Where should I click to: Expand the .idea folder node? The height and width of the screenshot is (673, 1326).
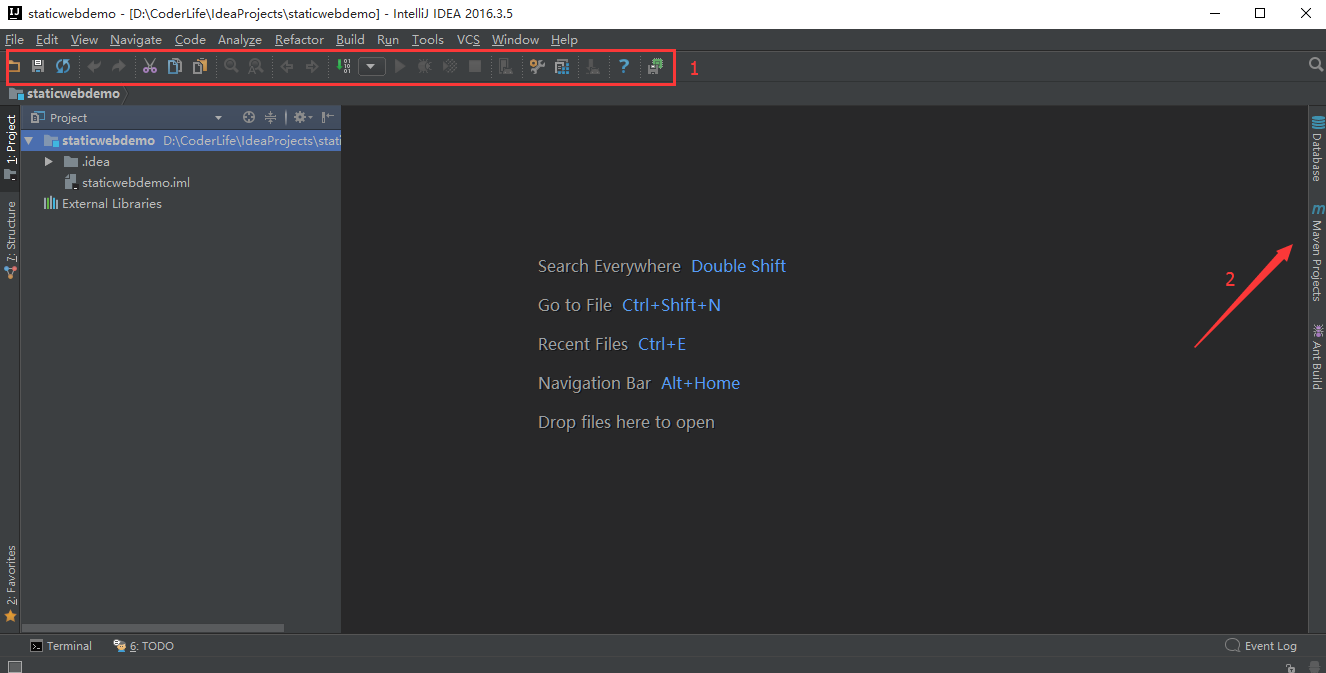click(x=48, y=161)
